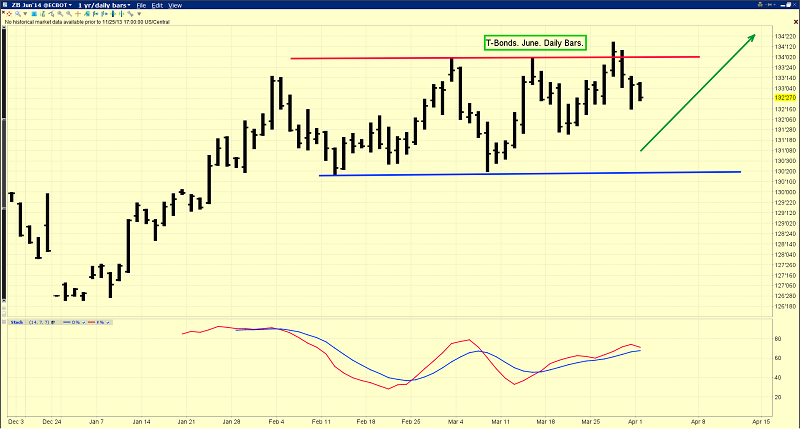Open the K% line dropdown arrow
The height and width of the screenshot is (435, 800).
(108, 323)
